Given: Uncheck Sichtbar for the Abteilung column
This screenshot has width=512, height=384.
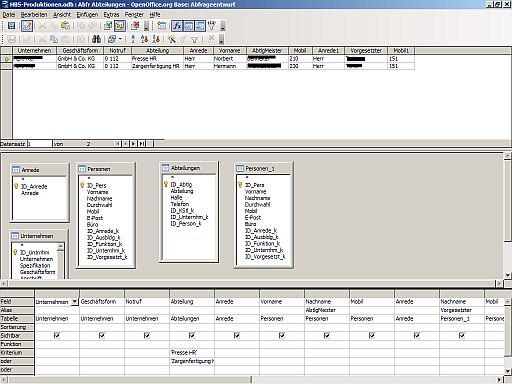Looking at the screenshot, I should tap(192, 335).
